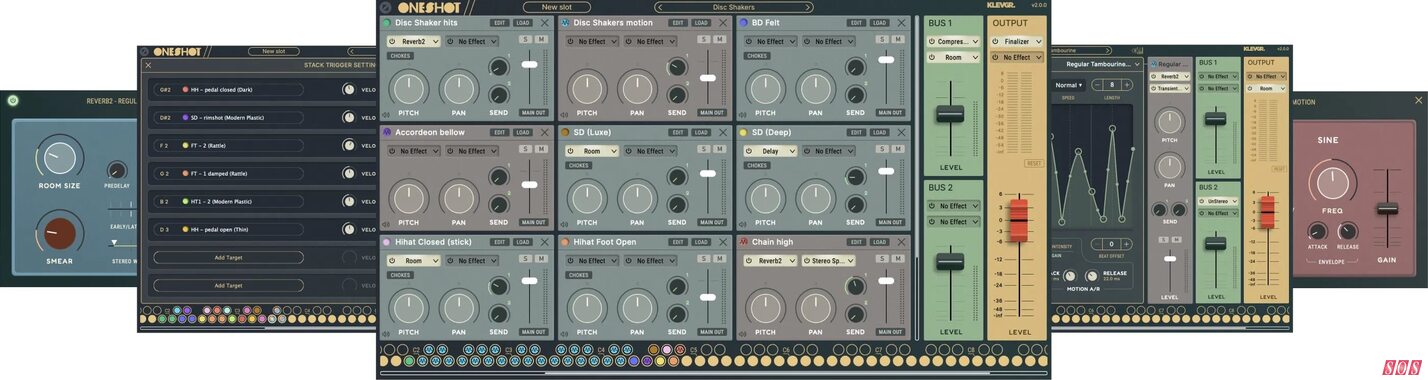1428x380 pixels.
Task: Click the Gain fader in Motion window
Action: [x=1387, y=209]
